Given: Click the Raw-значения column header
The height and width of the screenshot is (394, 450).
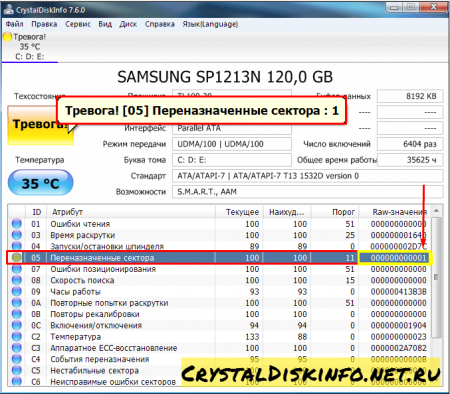Looking at the screenshot, I should click(394, 212).
